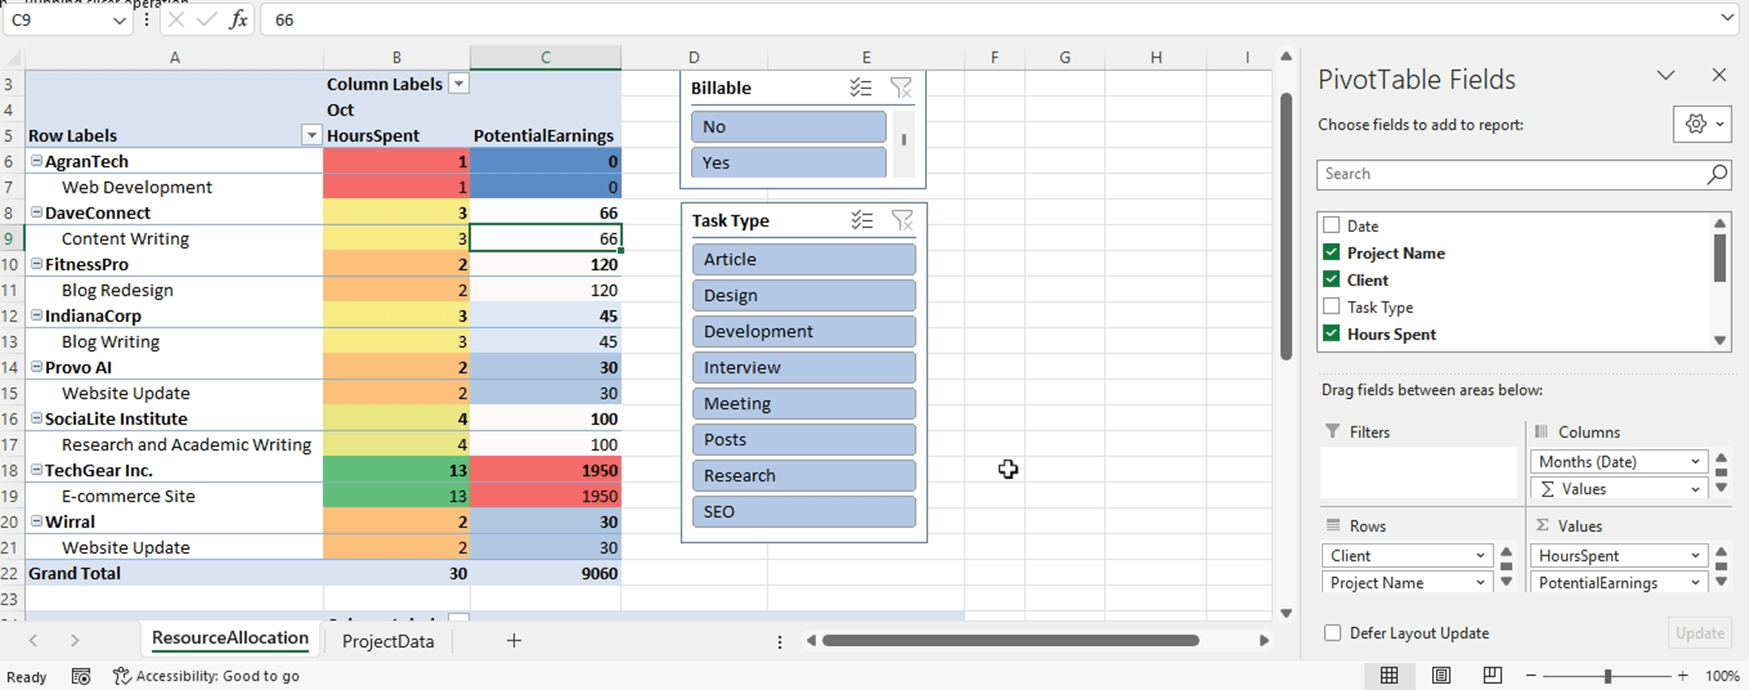Select the Filter by Meeting slicer item

pyautogui.click(x=804, y=403)
